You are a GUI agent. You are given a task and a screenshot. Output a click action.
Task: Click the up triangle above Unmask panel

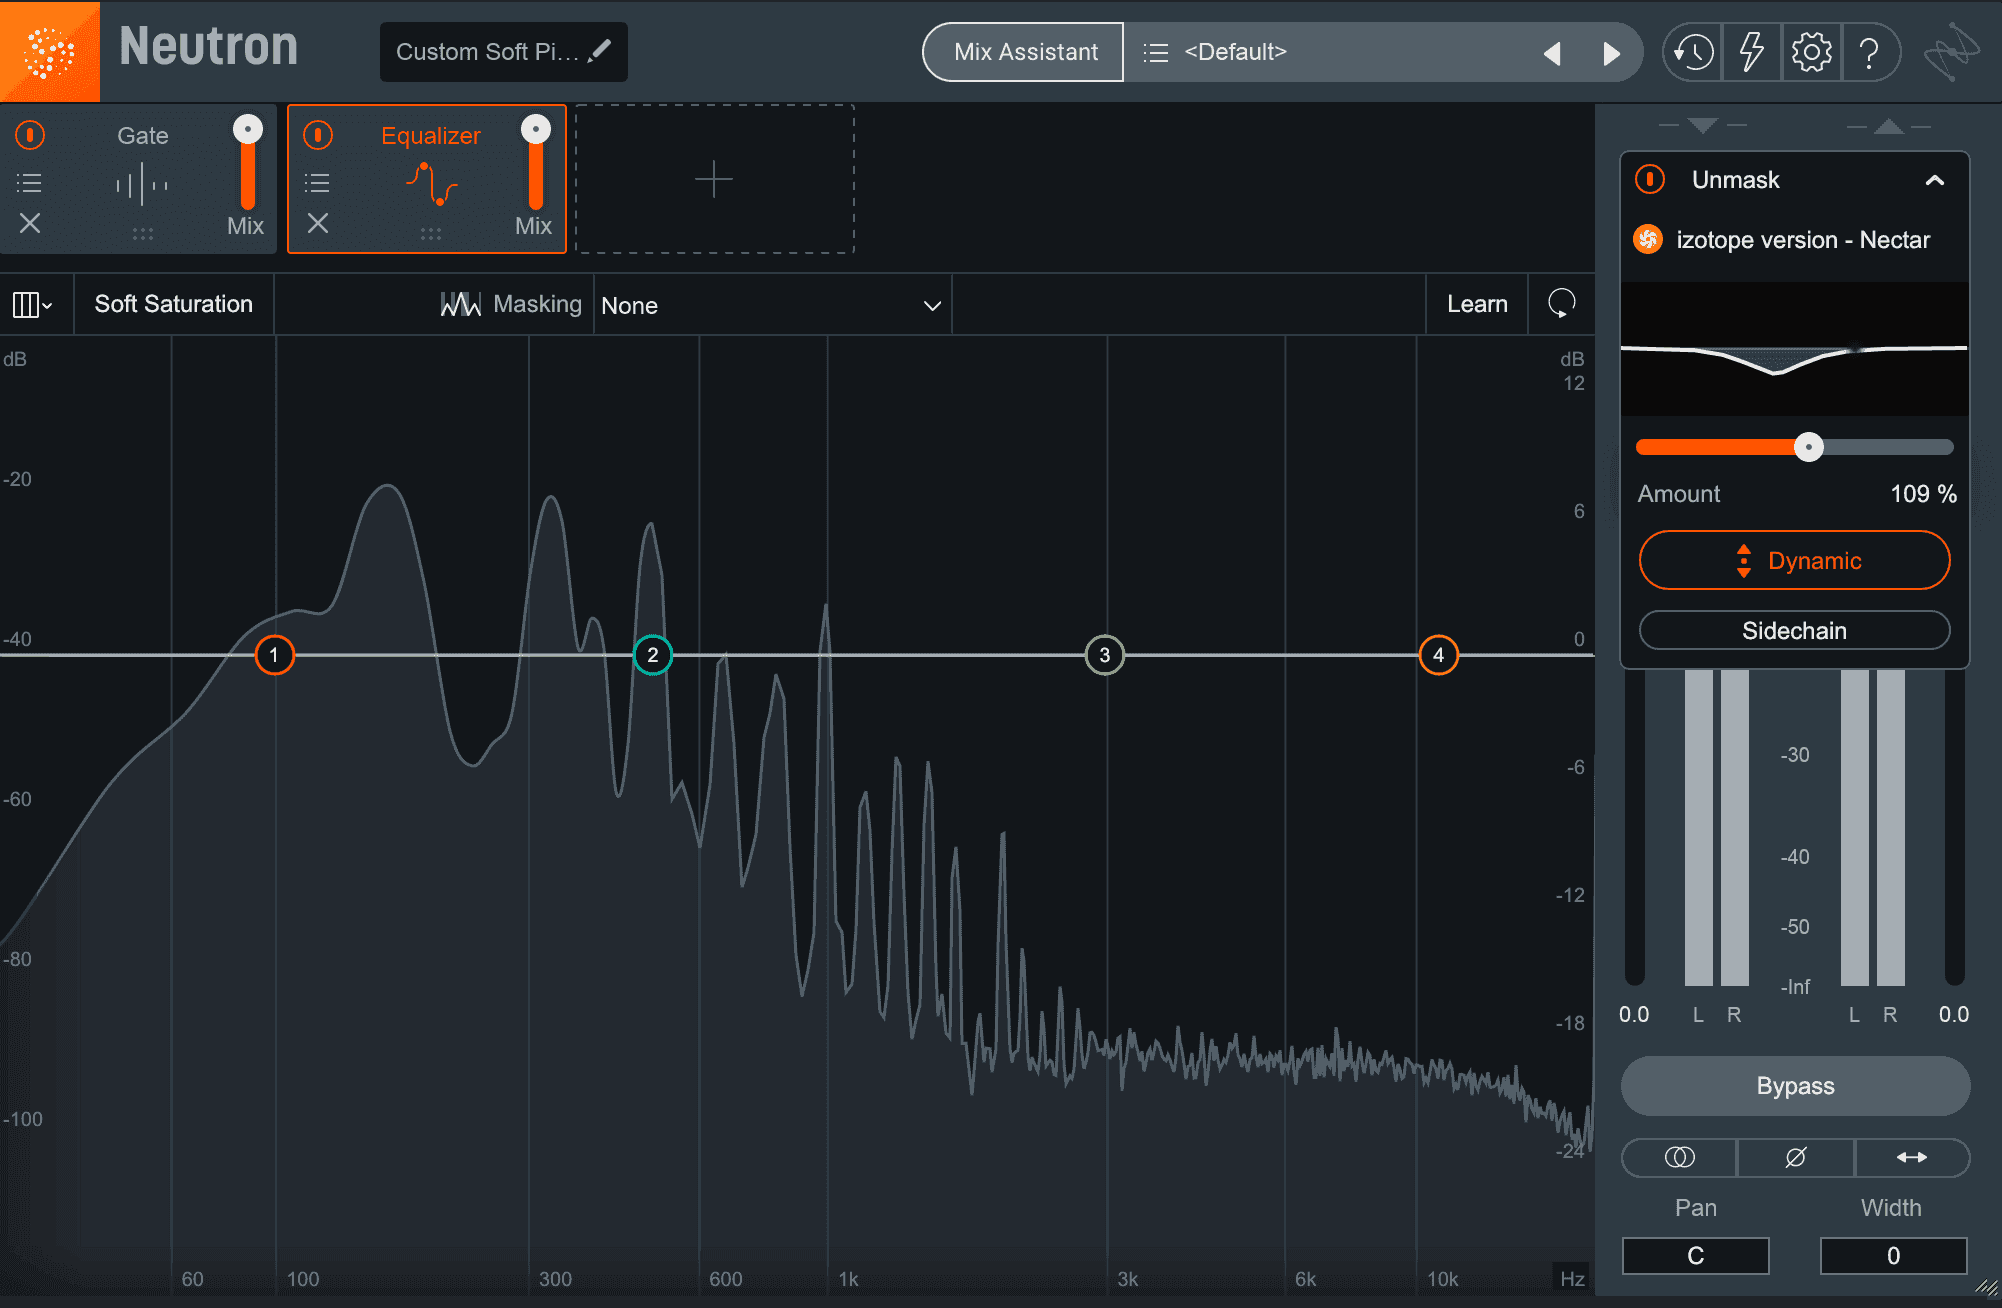(1889, 126)
